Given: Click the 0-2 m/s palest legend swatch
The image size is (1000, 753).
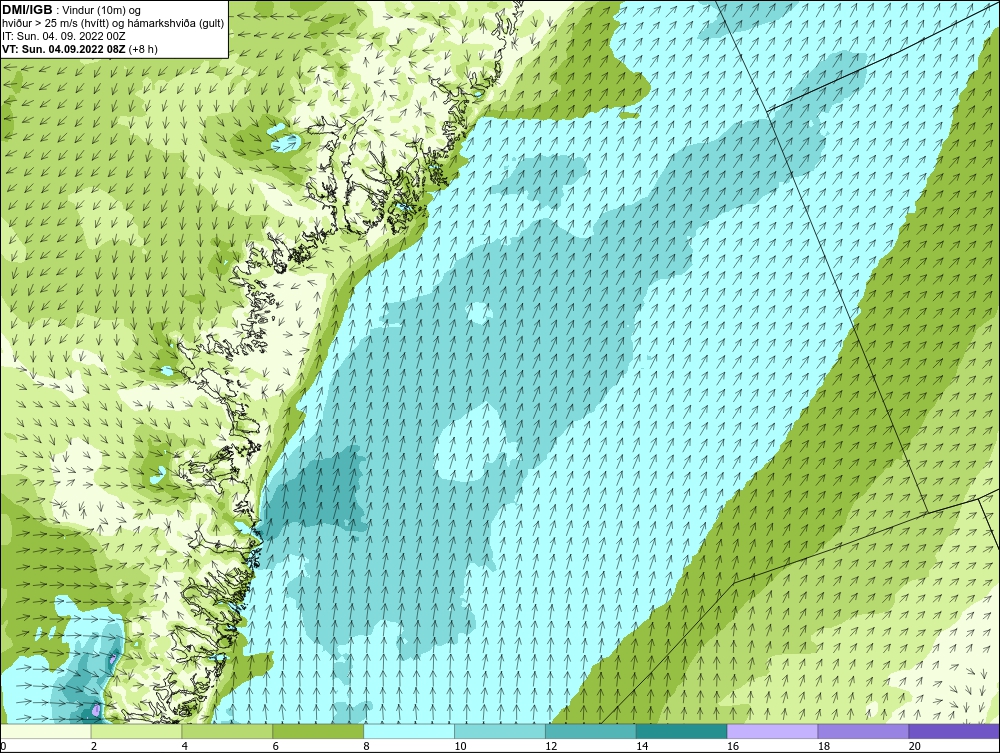Looking at the screenshot, I should coord(46,731).
